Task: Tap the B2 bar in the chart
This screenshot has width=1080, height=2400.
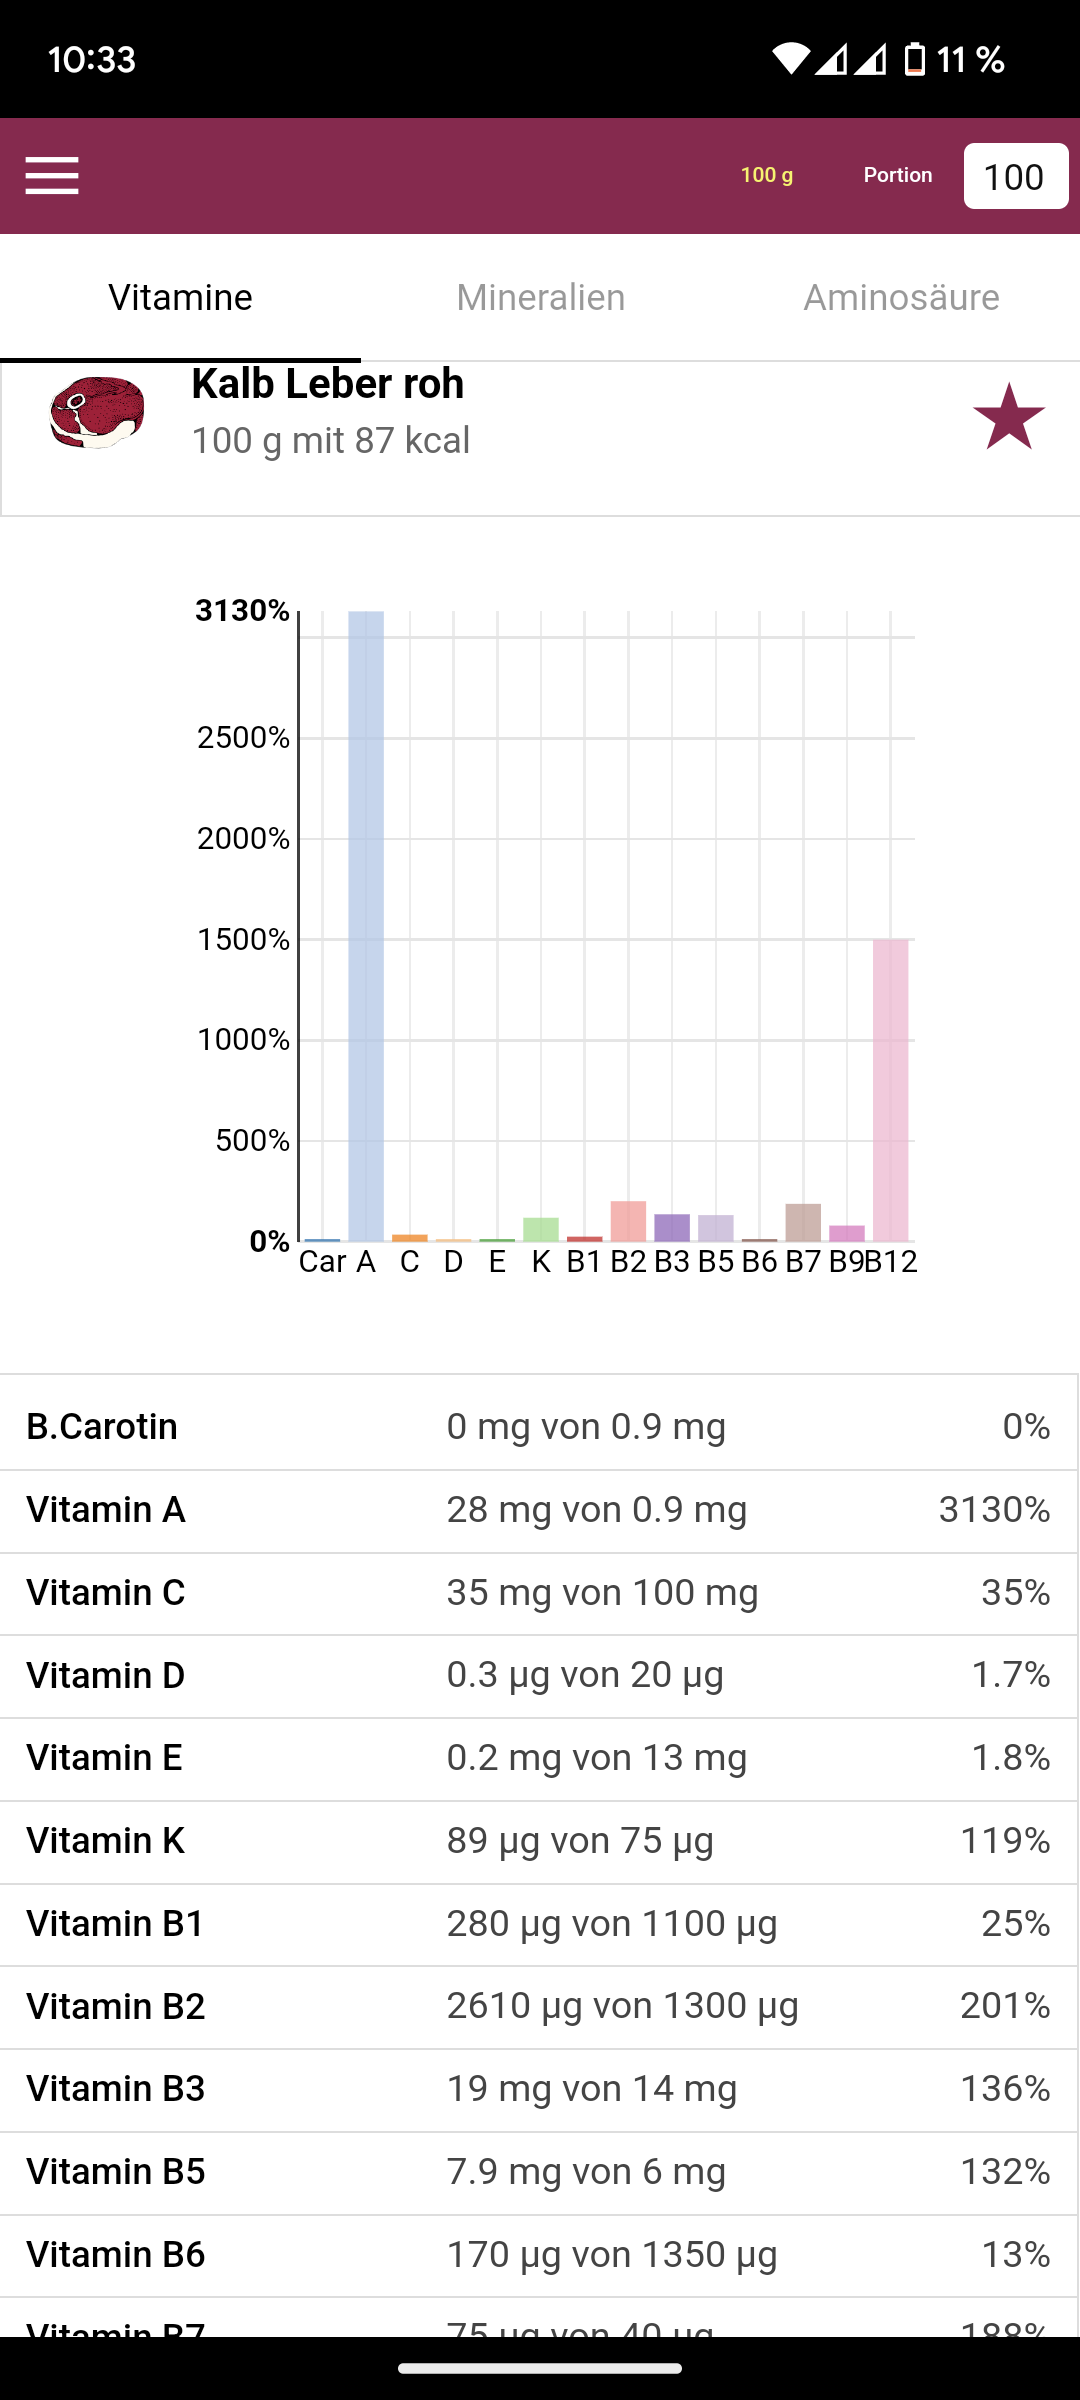Action: click(628, 1221)
